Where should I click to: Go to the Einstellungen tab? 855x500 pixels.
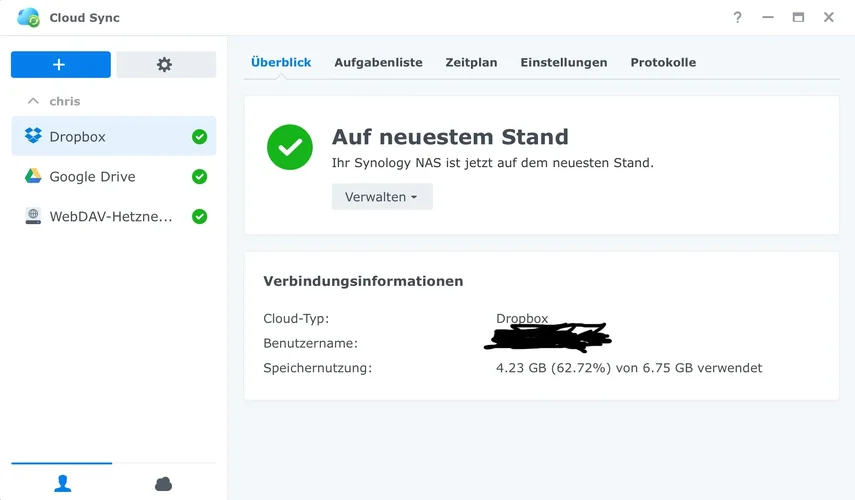[563, 62]
